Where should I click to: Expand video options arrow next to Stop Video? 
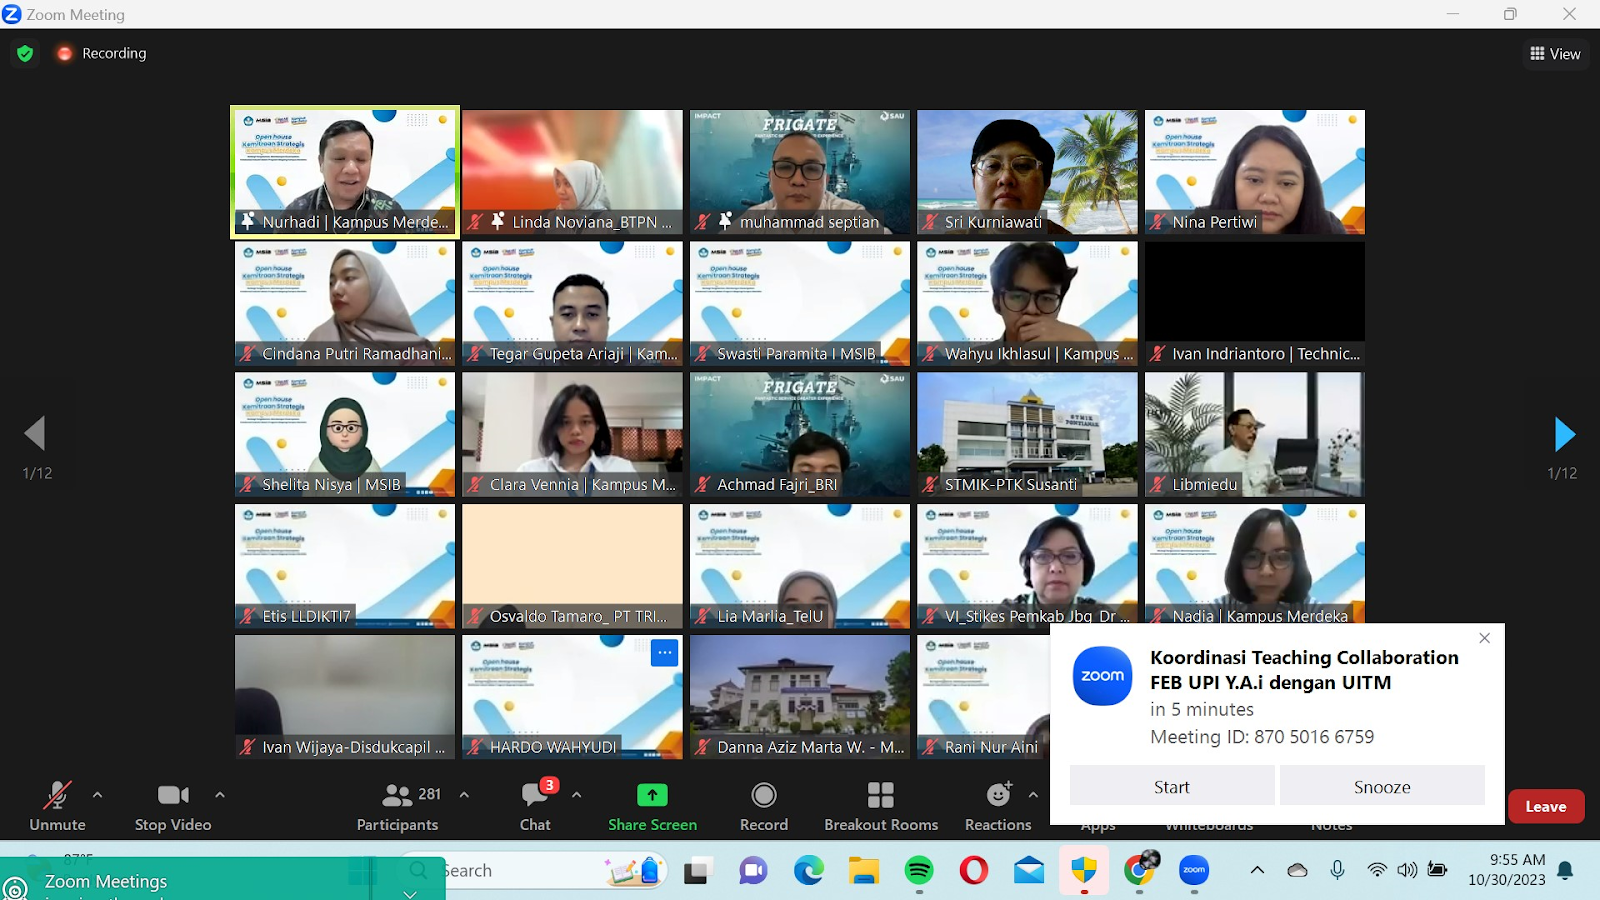219,795
